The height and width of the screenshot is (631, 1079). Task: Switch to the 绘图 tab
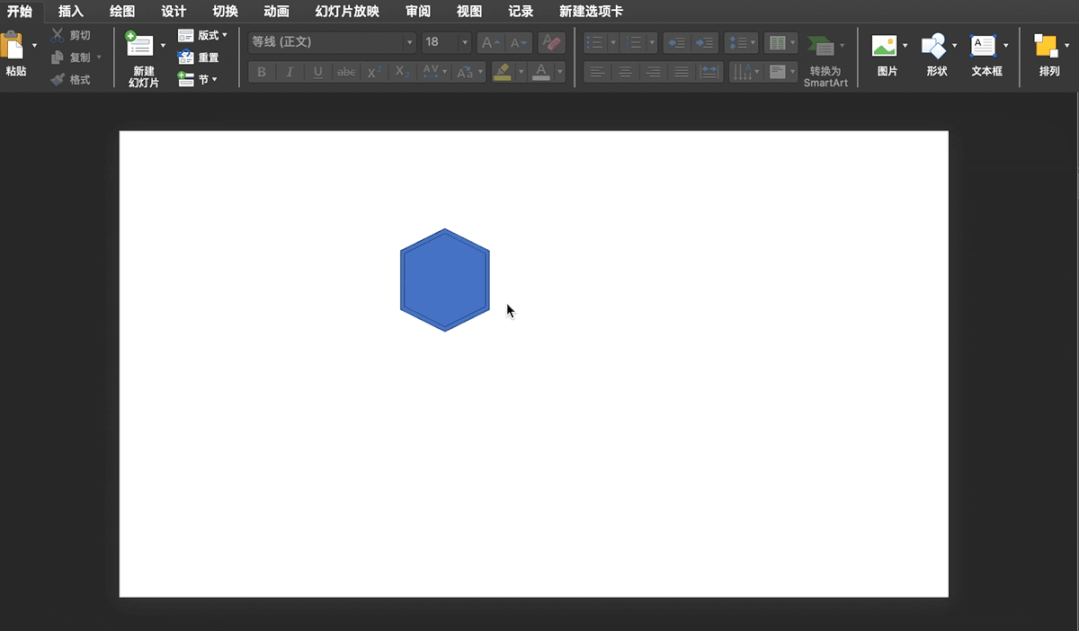pos(122,11)
